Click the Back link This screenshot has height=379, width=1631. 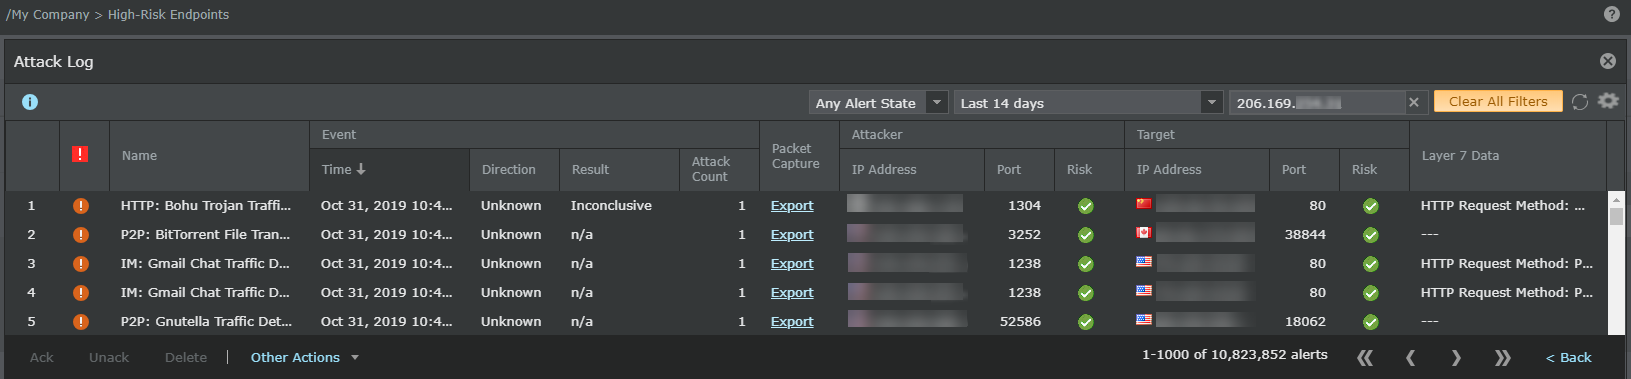tap(1568, 357)
